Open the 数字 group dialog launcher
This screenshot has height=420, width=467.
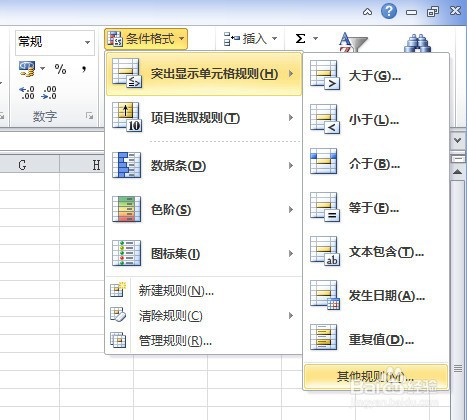[89, 116]
